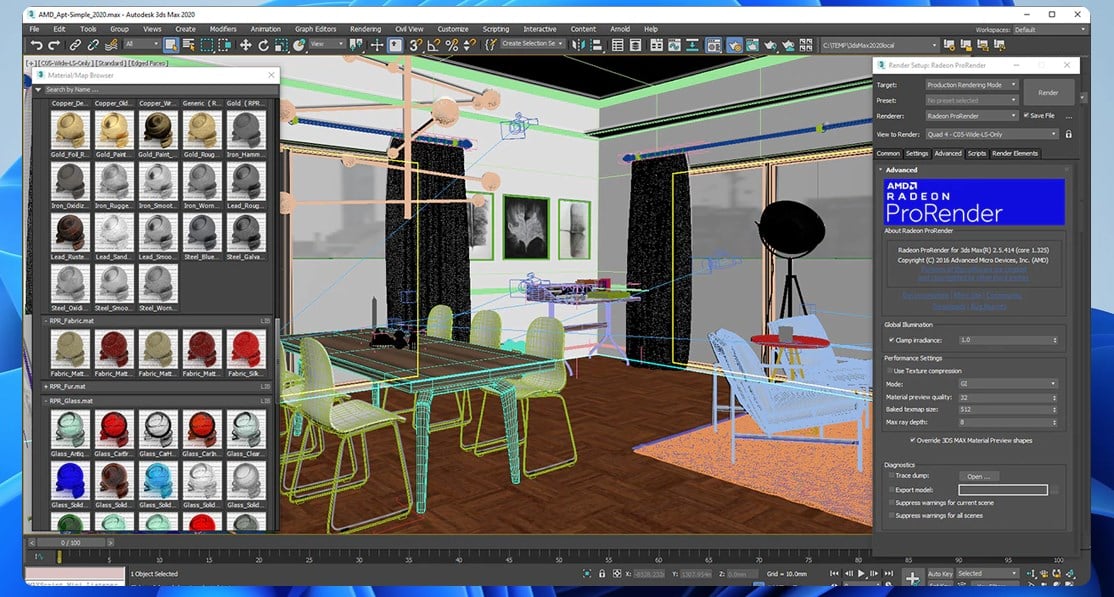Toggle the 3D Snaps icon
The width and height of the screenshot is (1114, 597).
416,45
